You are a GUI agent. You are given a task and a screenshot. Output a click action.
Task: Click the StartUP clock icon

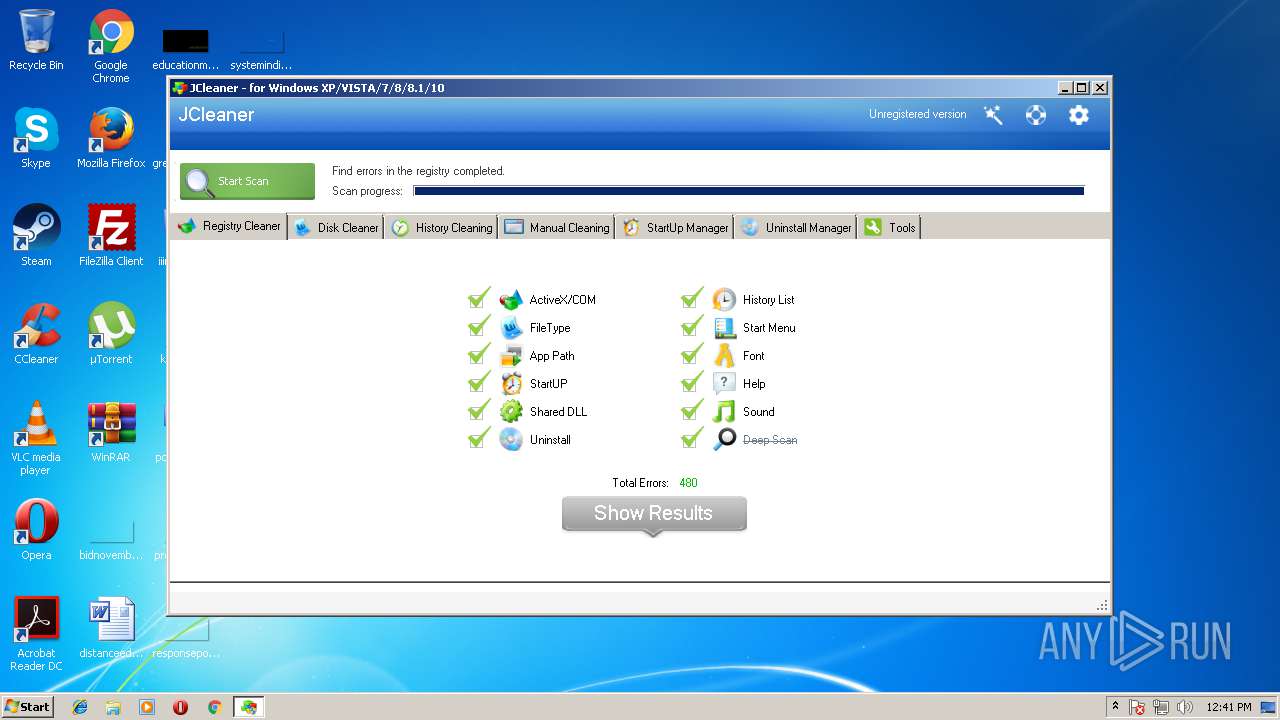(x=511, y=384)
